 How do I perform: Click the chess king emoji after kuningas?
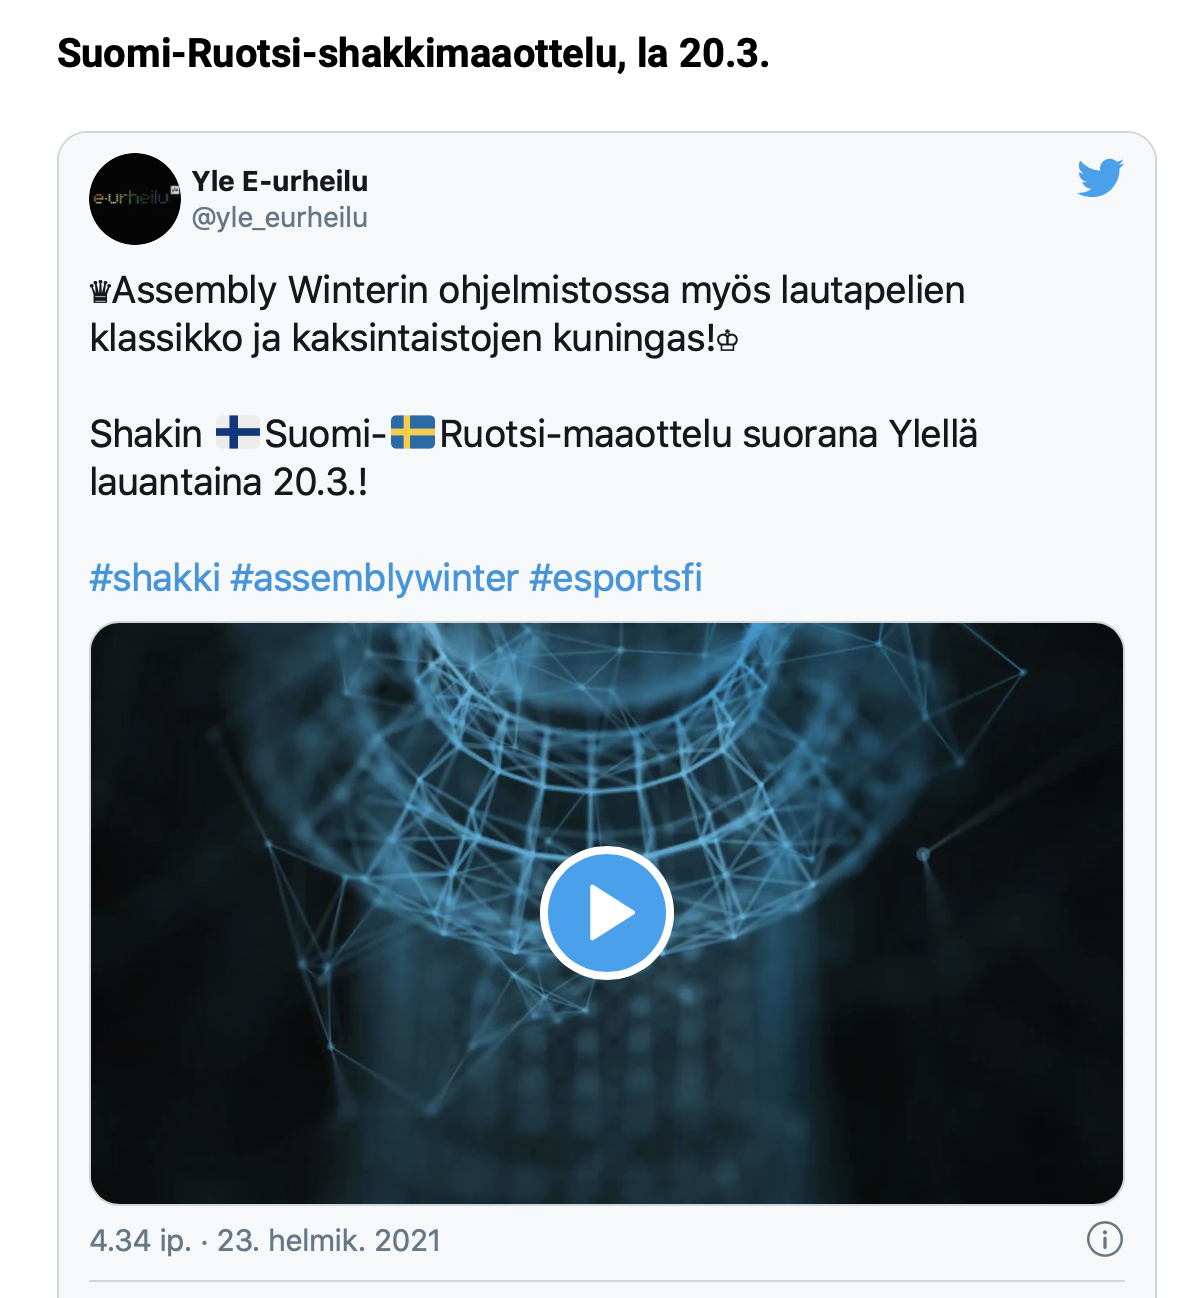click(x=728, y=341)
